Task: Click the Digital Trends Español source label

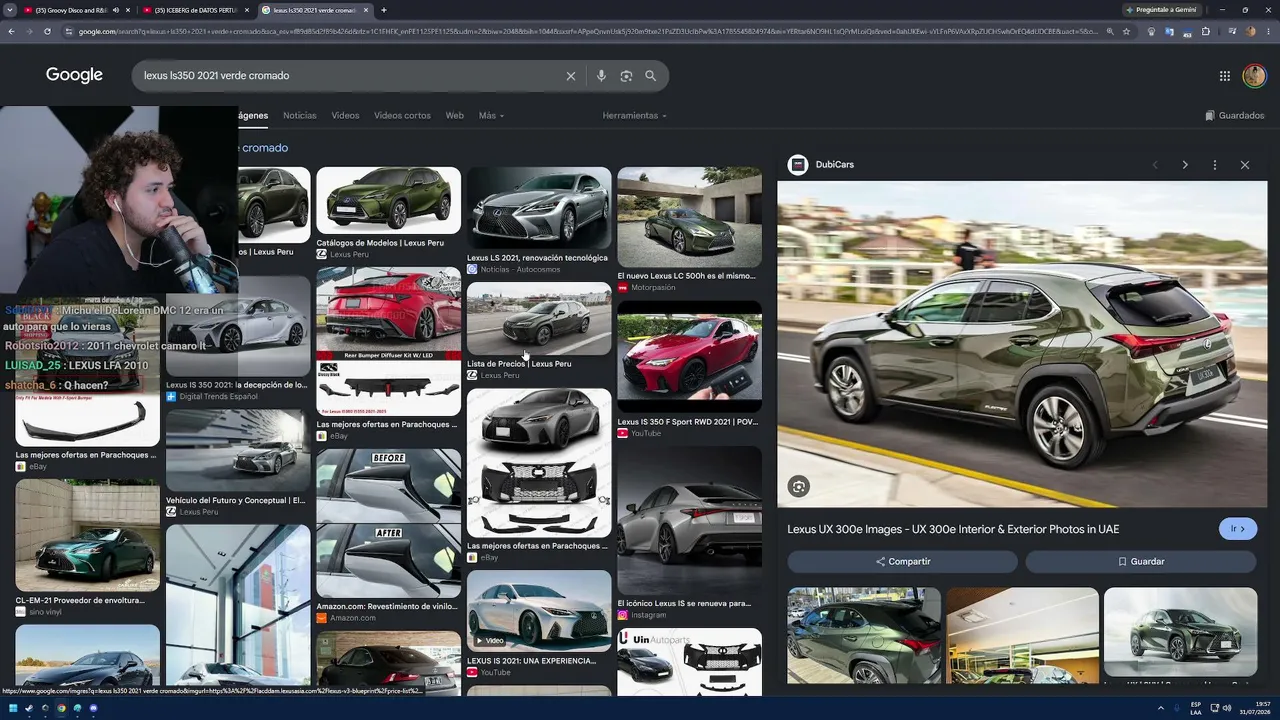Action: pyautogui.click(x=218, y=397)
